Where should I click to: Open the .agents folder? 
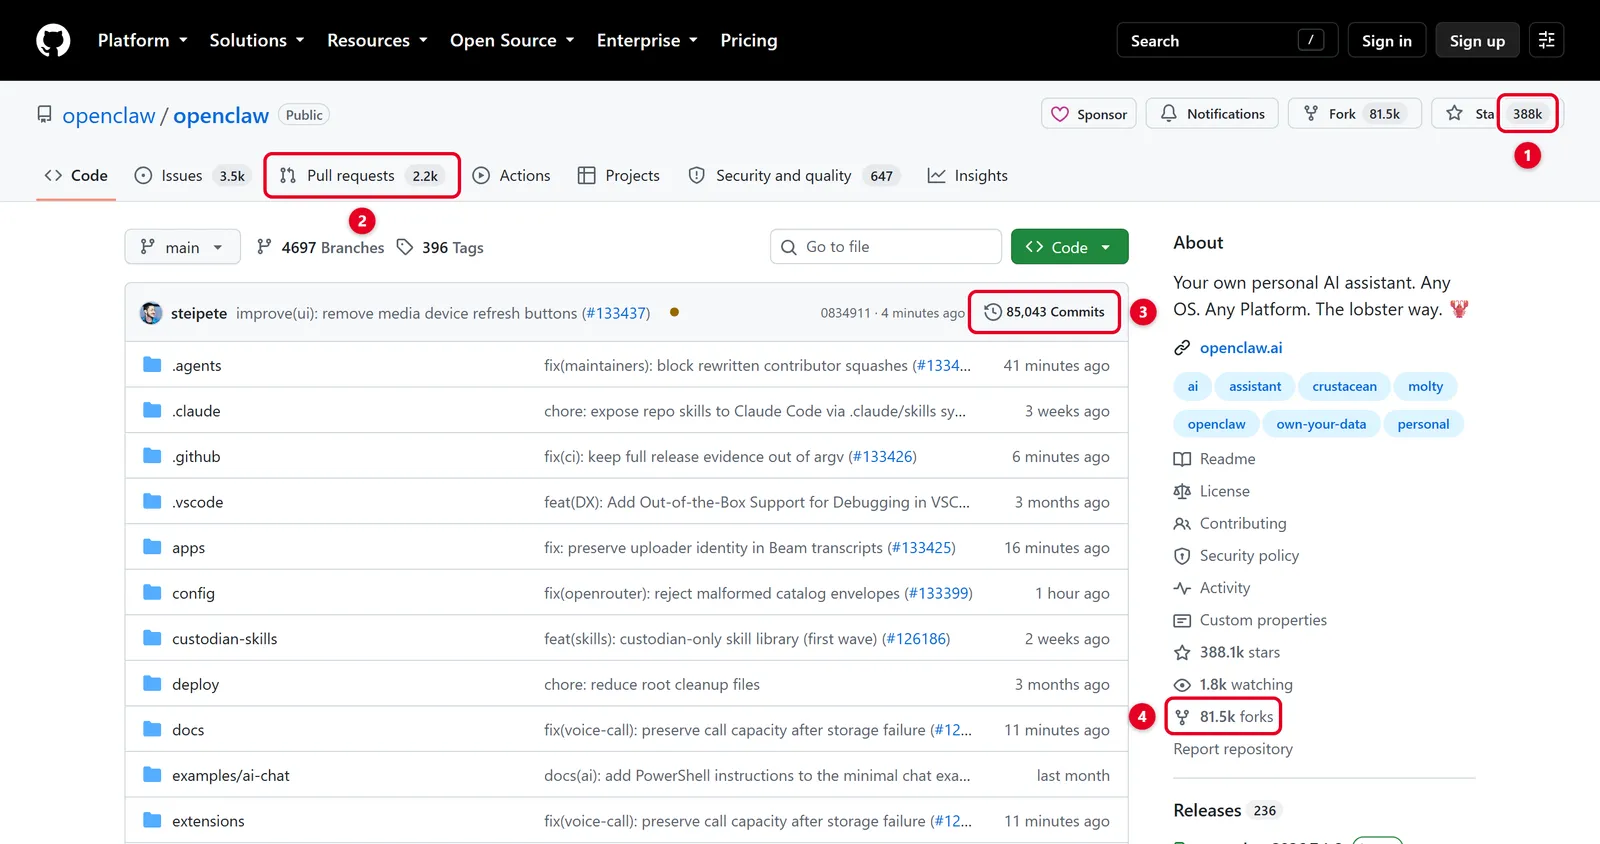197,366
